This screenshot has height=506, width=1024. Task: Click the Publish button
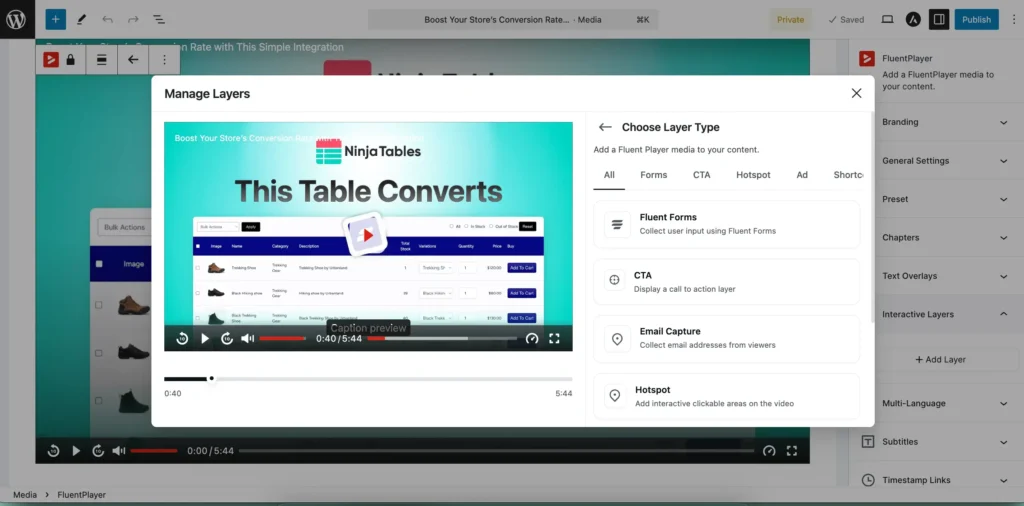click(976, 20)
